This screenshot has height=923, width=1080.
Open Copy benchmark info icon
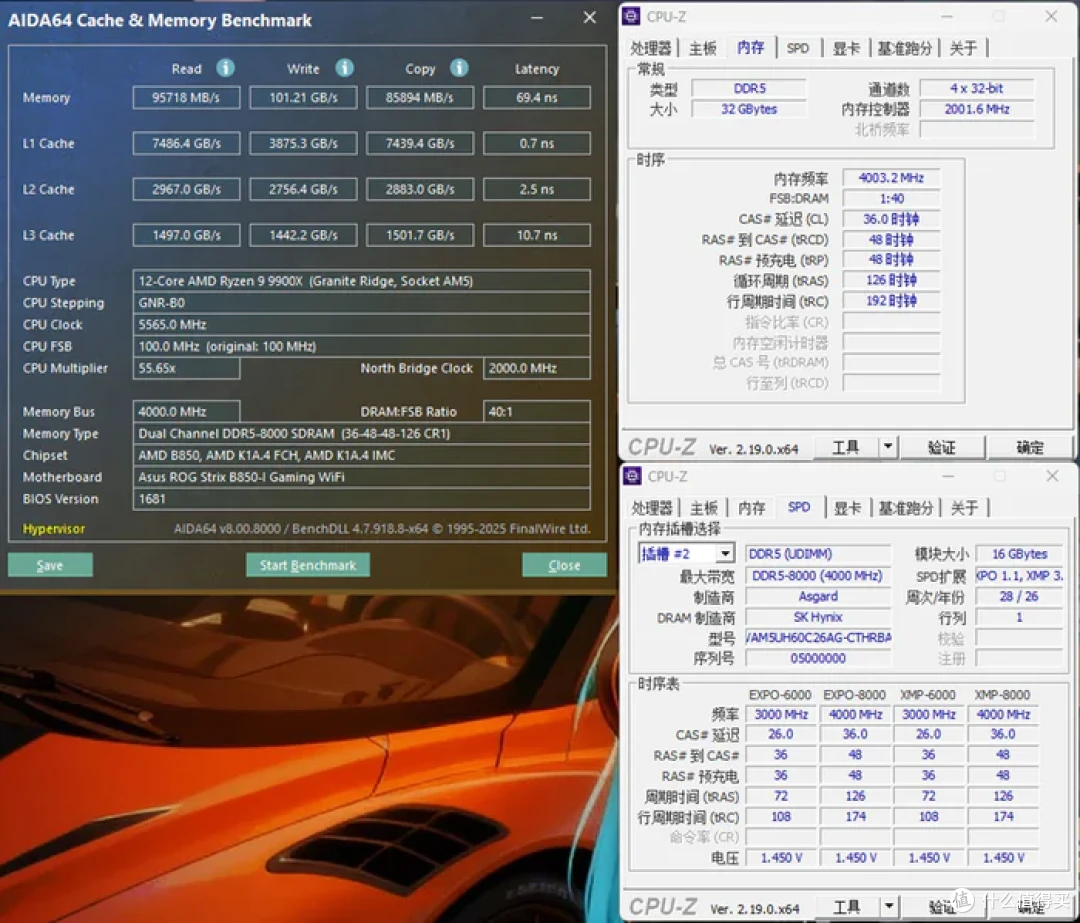pos(459,68)
